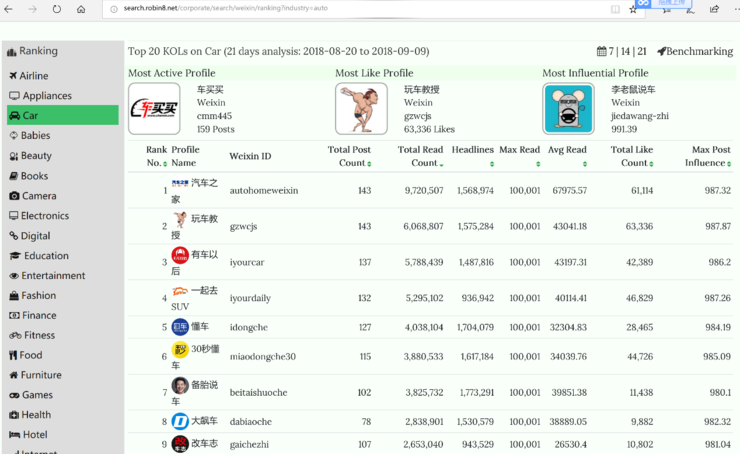
Task: Open Most Like Profile discus-thrower image
Action: [362, 109]
